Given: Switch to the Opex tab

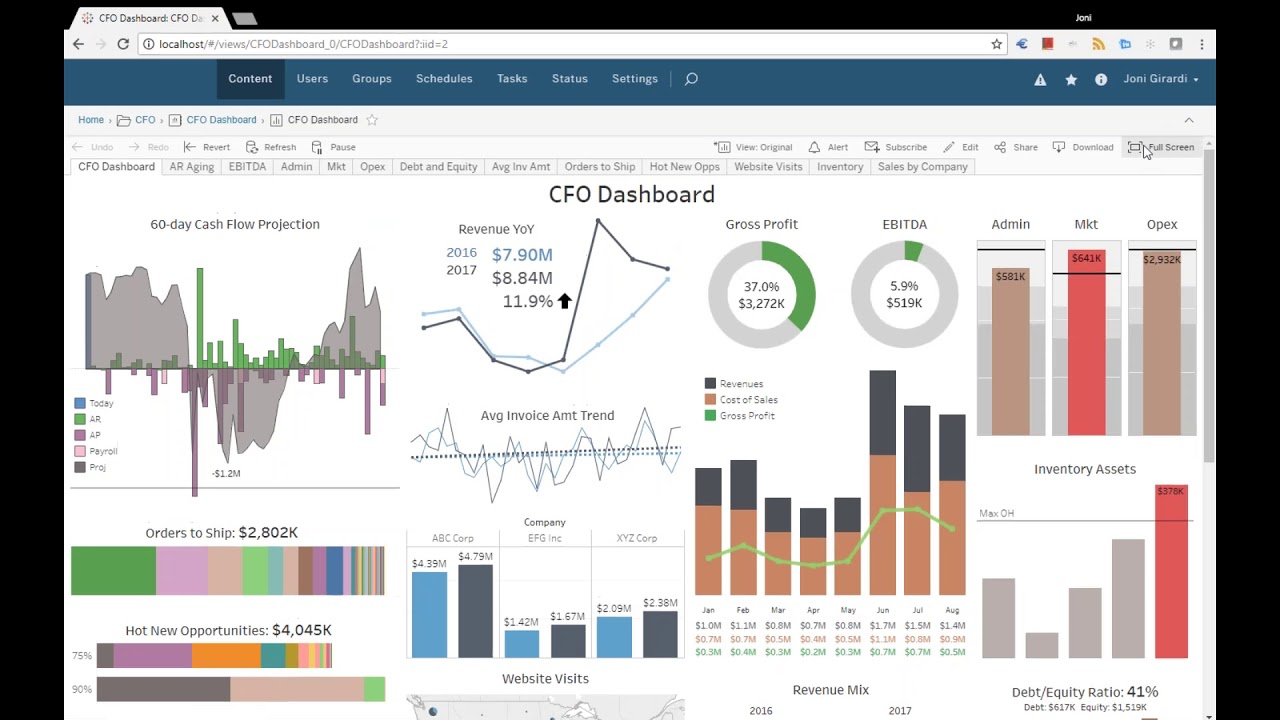Looking at the screenshot, I should point(373,167).
